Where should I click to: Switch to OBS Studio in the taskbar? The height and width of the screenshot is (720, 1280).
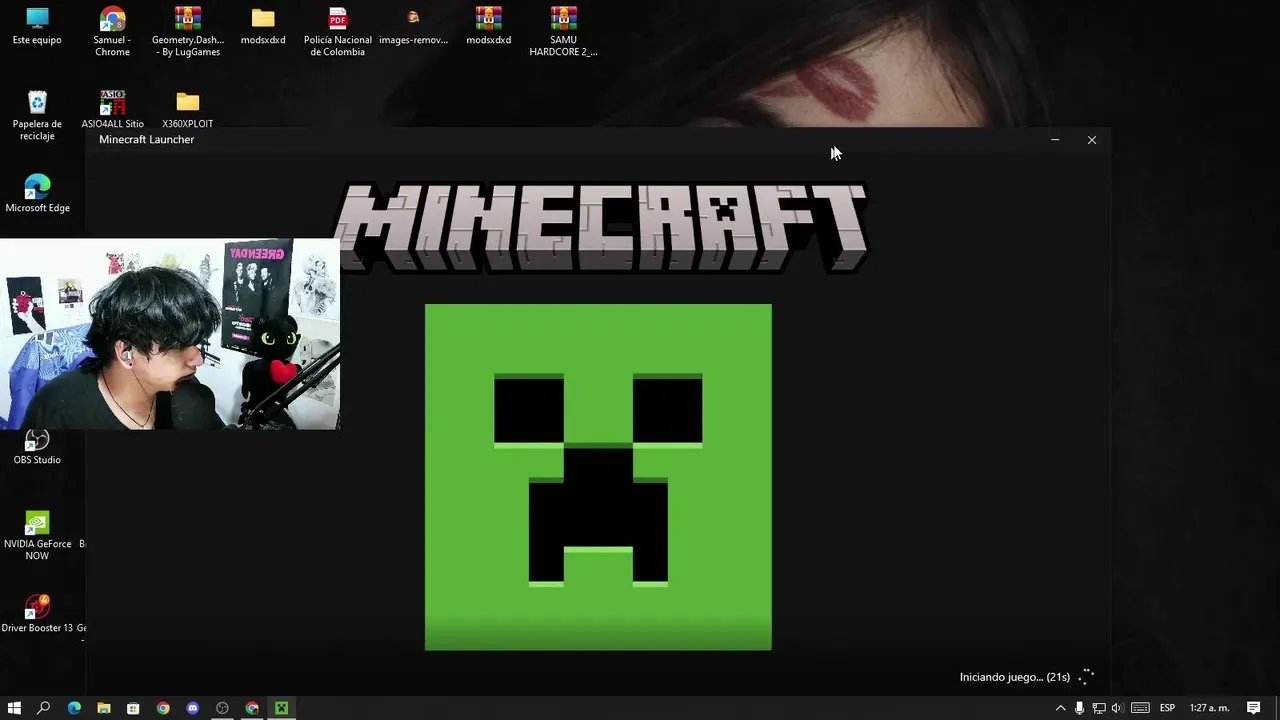pos(222,708)
